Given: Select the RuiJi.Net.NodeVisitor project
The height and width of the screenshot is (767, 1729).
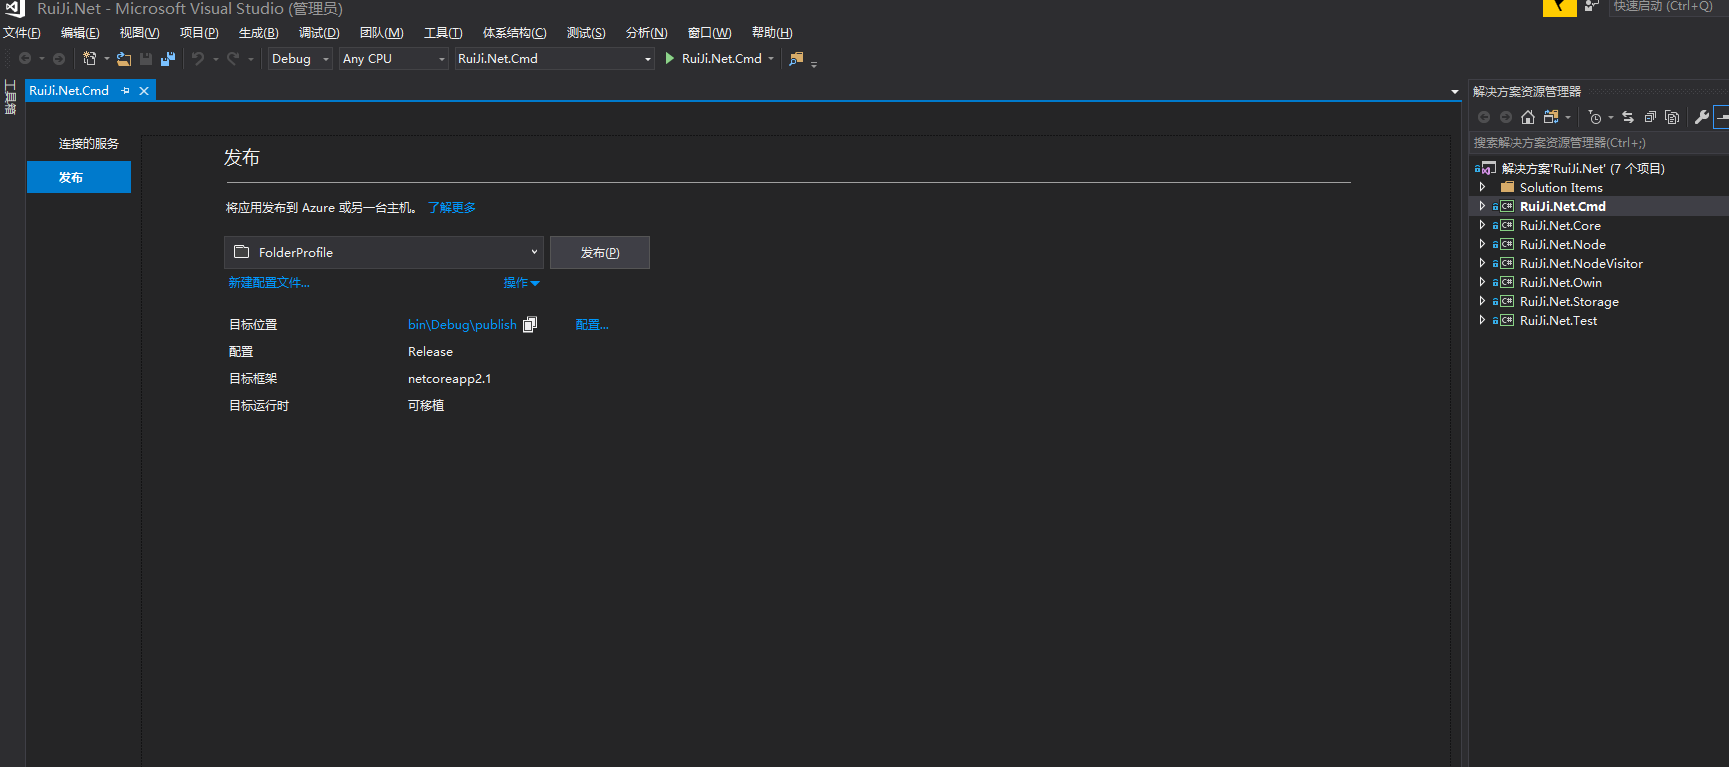Looking at the screenshot, I should (x=1581, y=264).
